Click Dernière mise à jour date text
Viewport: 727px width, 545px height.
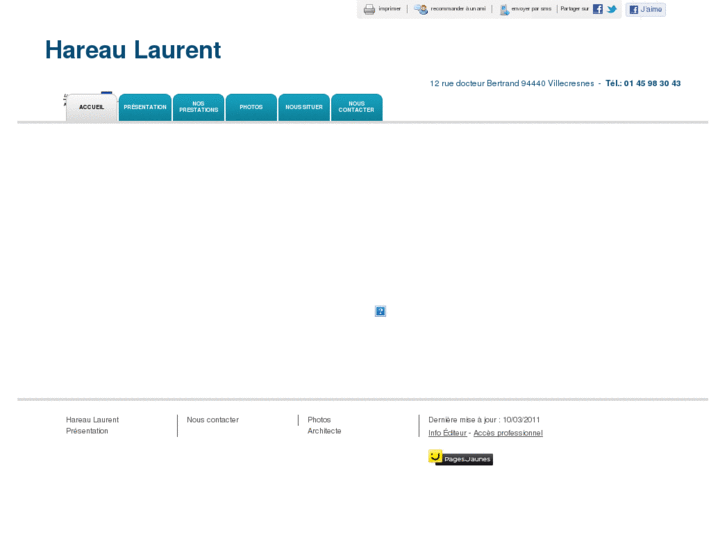[484, 420]
